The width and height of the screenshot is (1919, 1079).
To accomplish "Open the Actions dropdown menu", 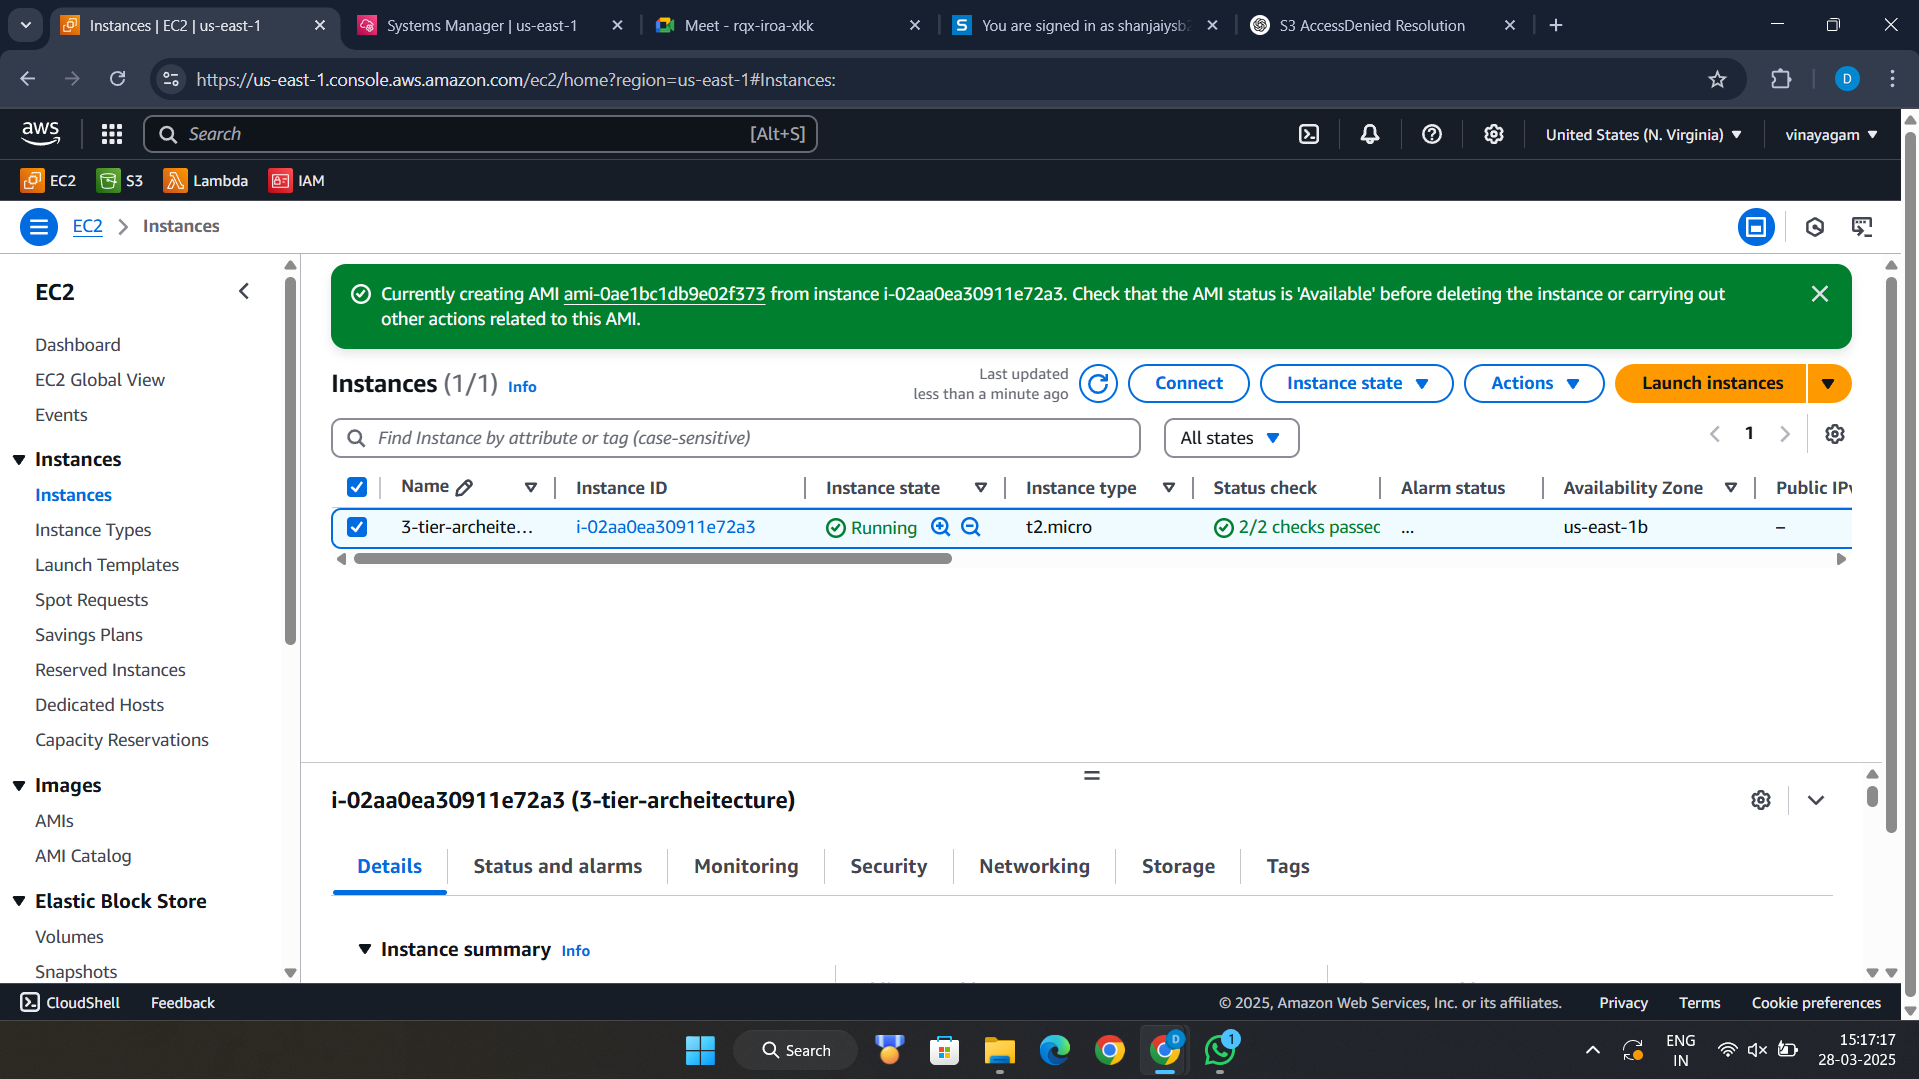I will click(x=1534, y=384).
